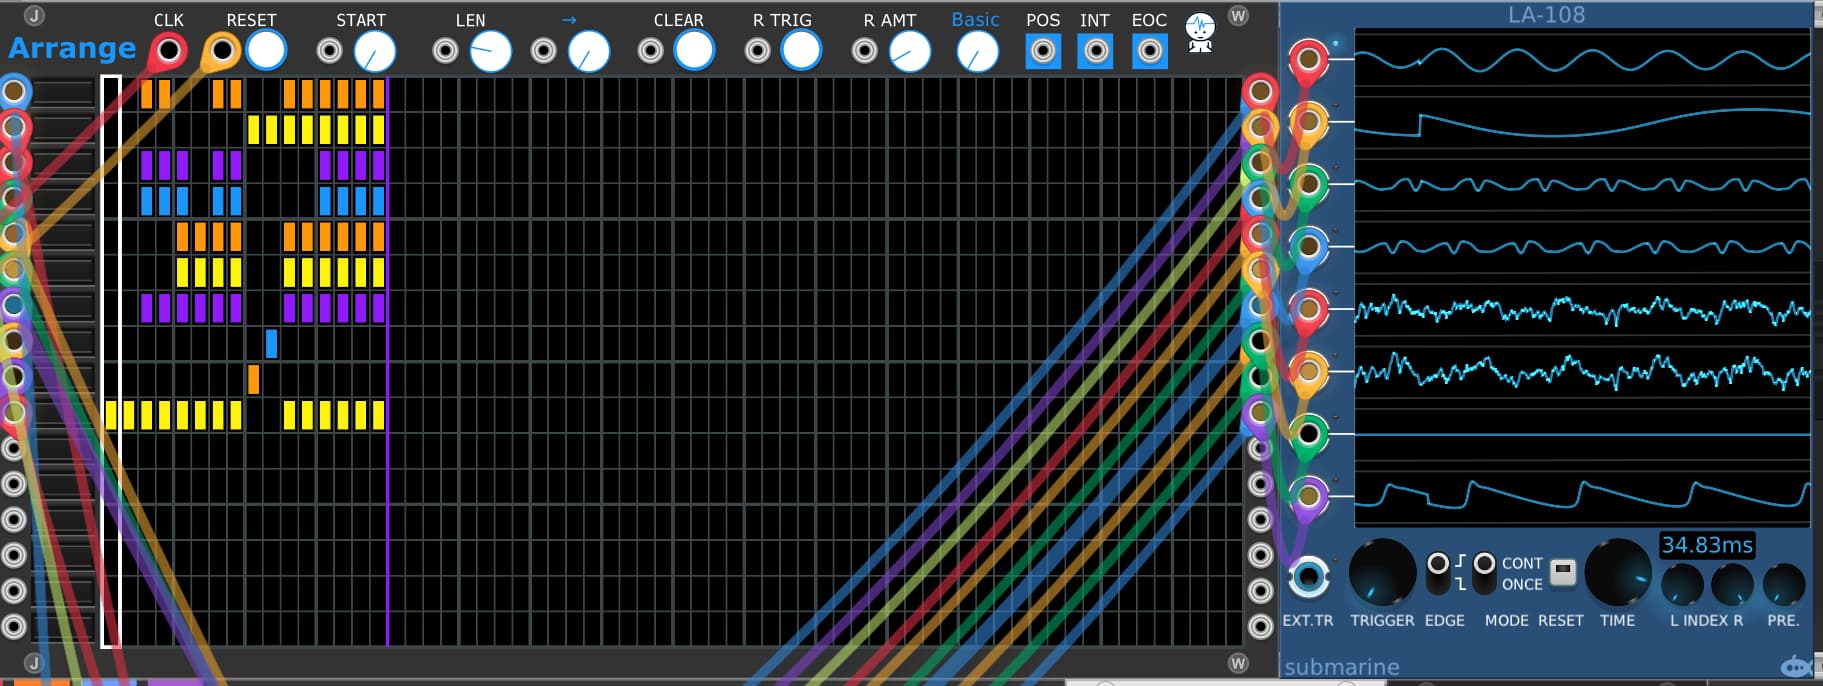Push the CLEAR button on Arrange

pyautogui.click(x=694, y=50)
